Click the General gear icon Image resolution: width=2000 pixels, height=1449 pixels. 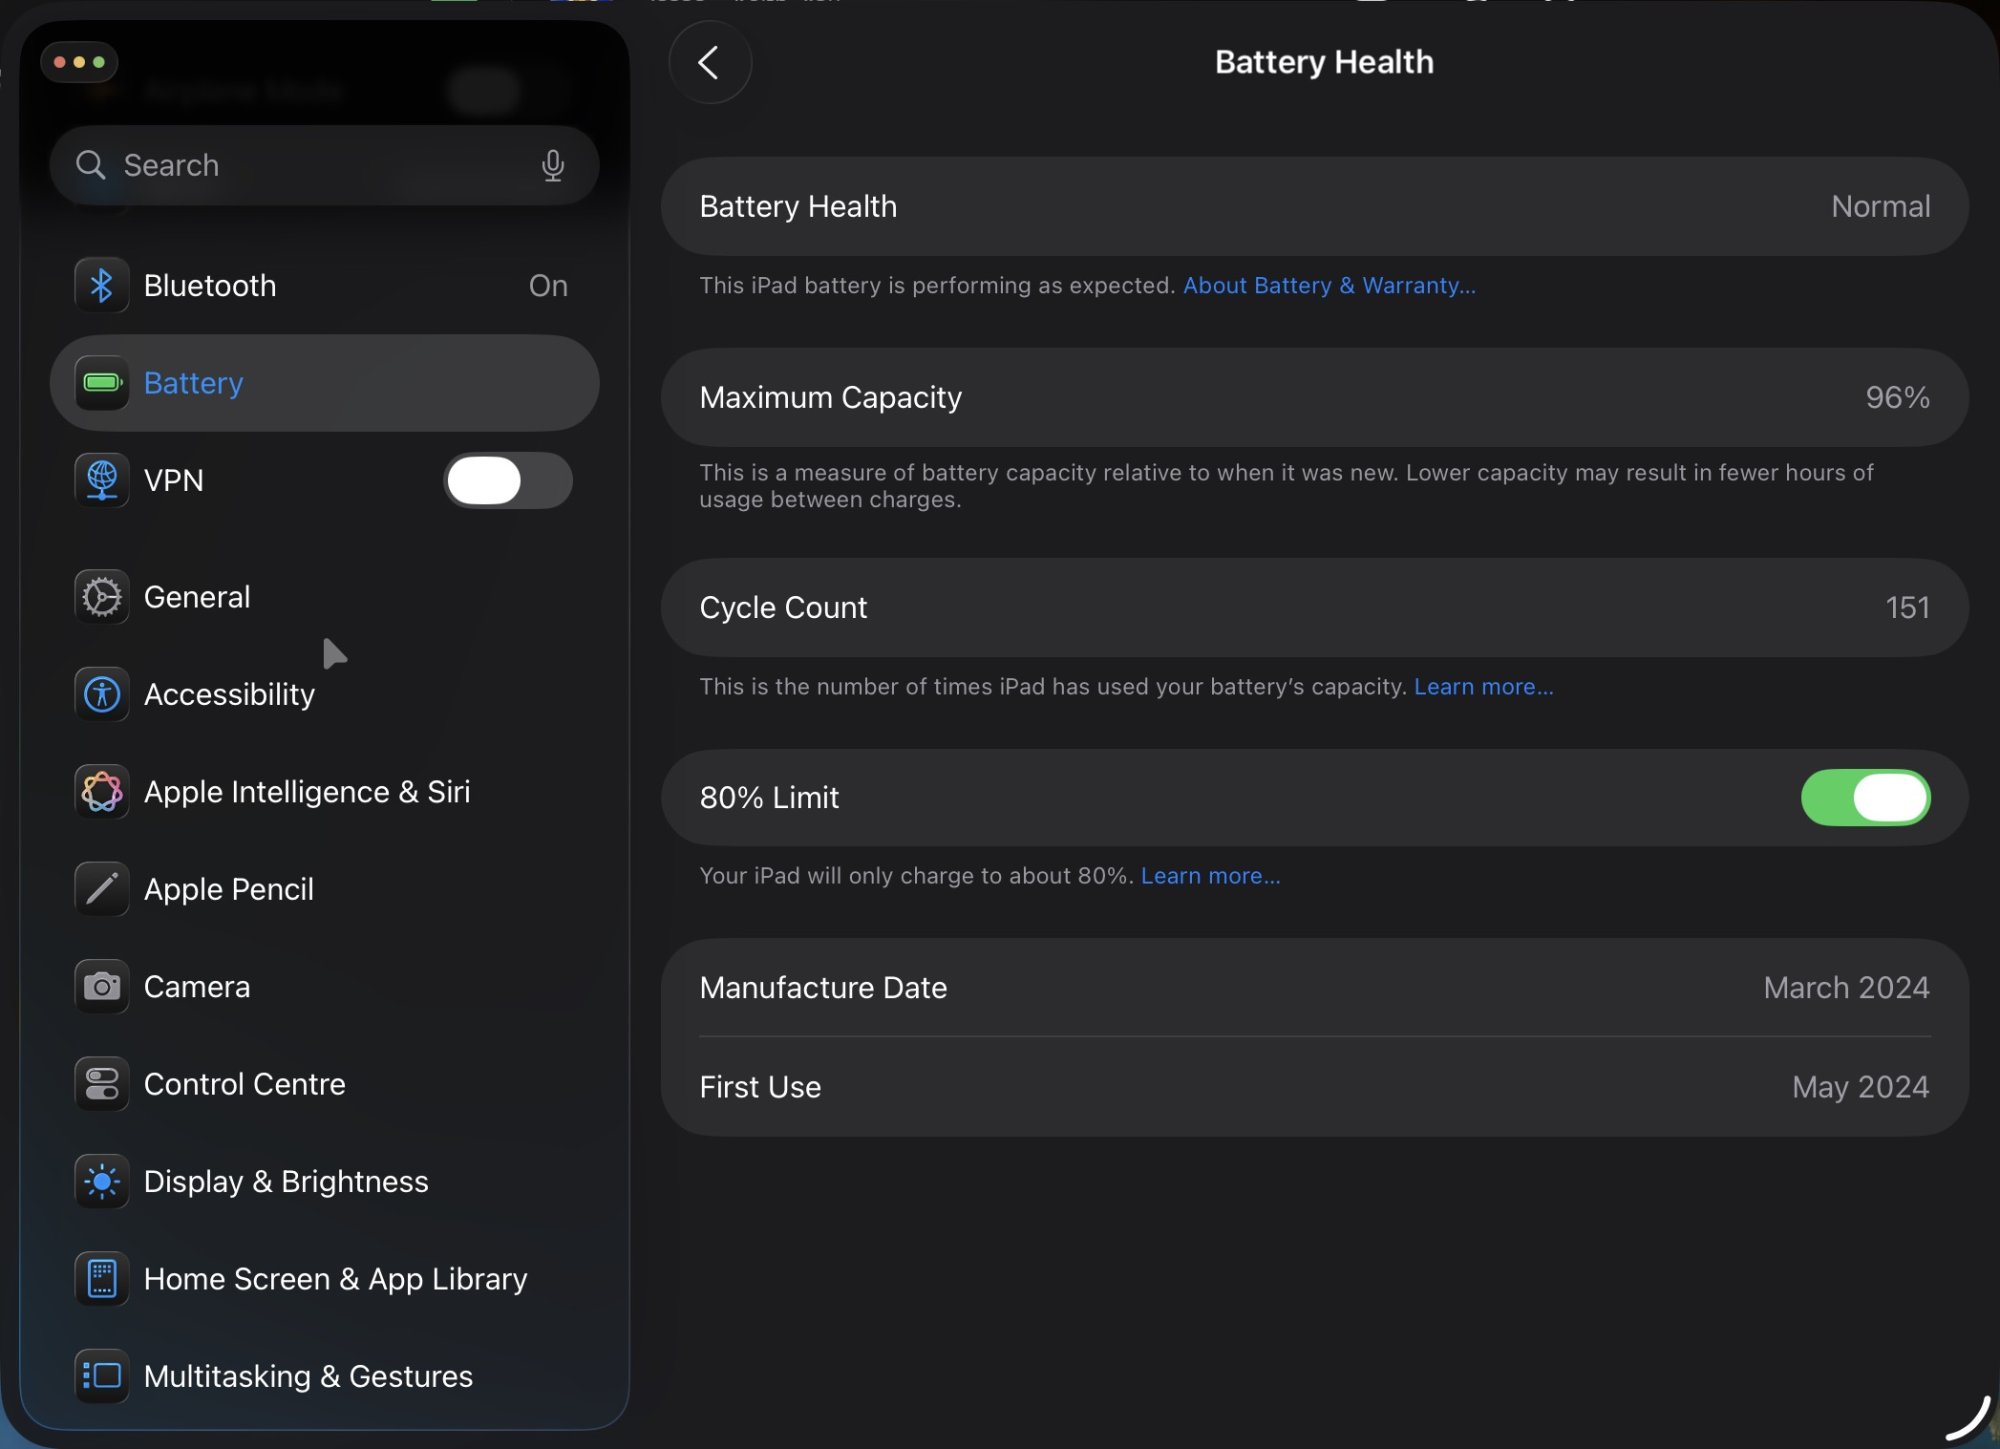pos(102,597)
